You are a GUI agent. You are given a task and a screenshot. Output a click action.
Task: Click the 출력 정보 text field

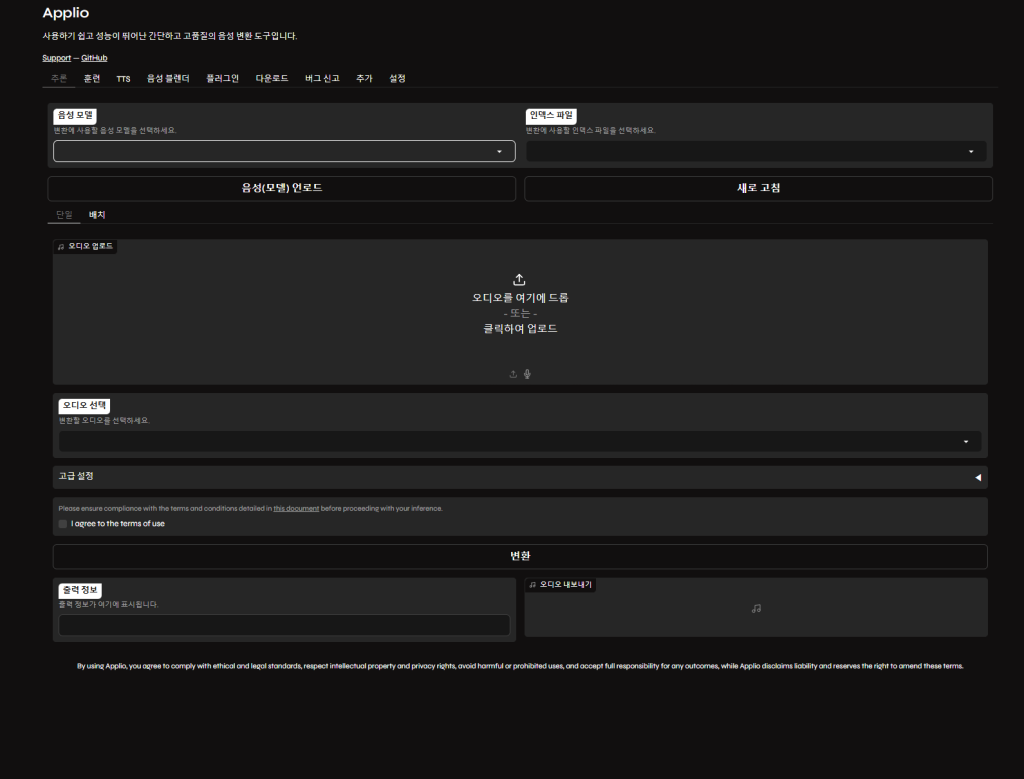coord(284,625)
